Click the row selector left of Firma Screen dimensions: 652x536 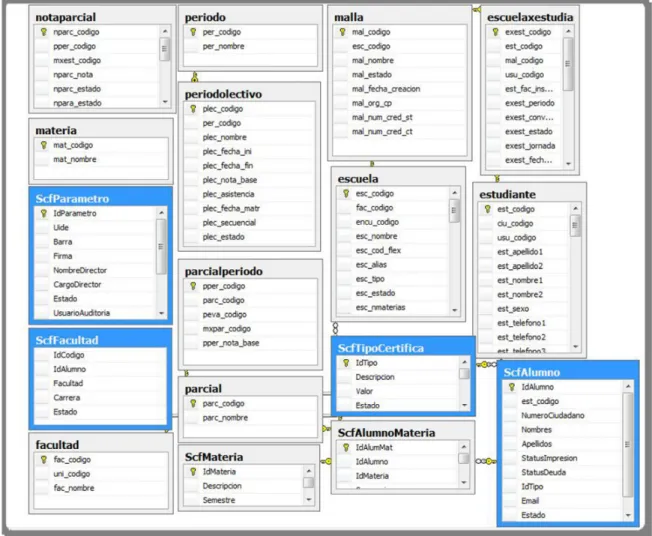42,256
